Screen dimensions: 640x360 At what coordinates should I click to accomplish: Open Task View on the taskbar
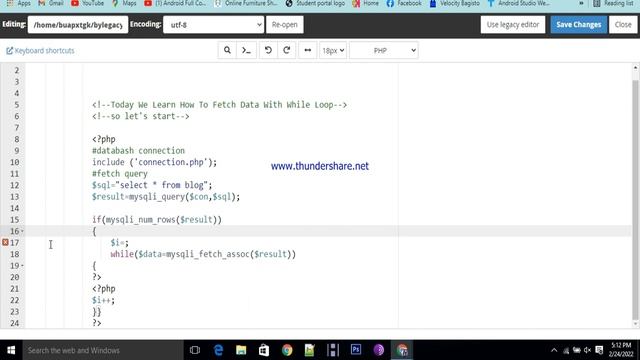click(x=195, y=350)
